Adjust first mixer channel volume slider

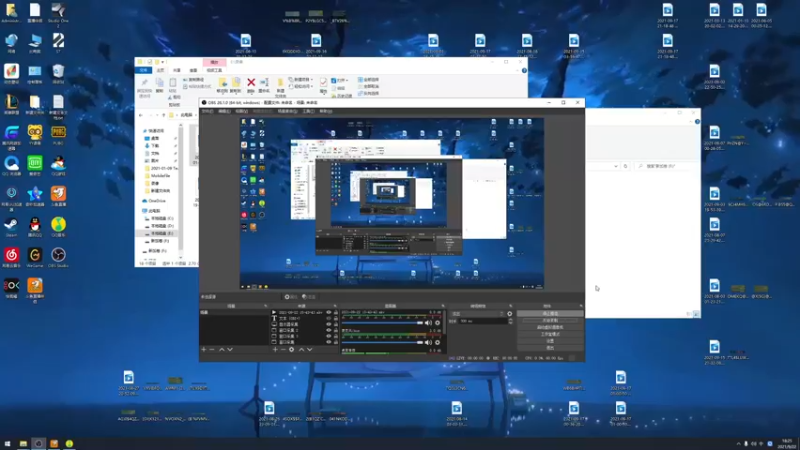(x=383, y=323)
